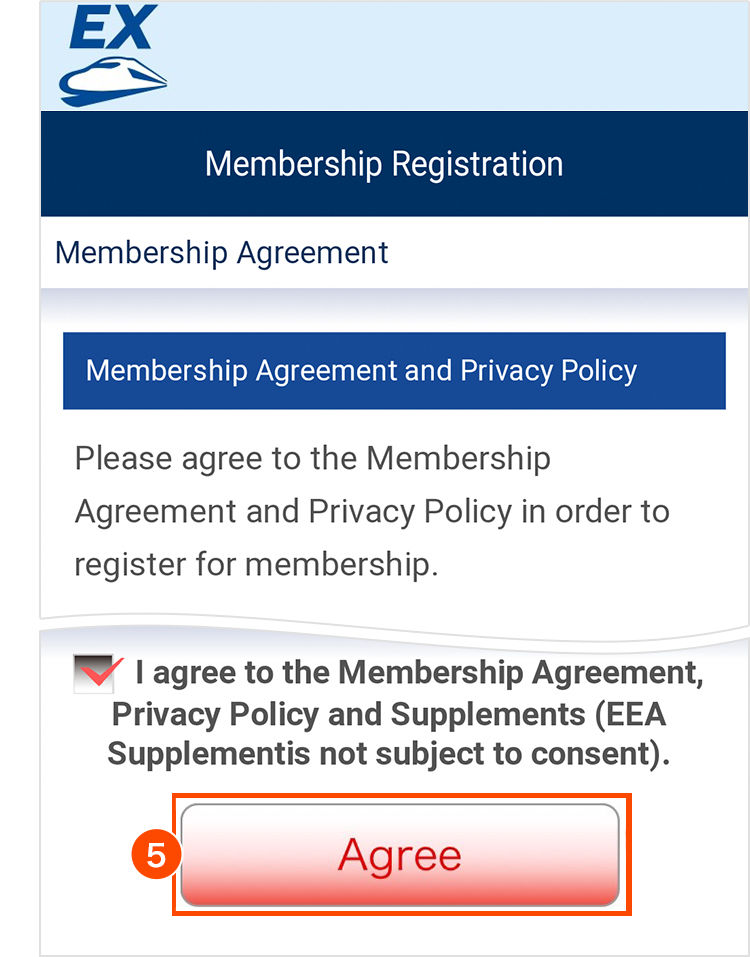The width and height of the screenshot is (750, 957).
Task: Click the bullet train logo graphic
Action: 113,80
